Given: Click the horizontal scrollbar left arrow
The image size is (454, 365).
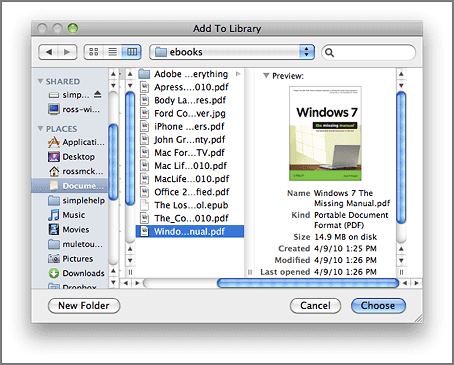Looking at the screenshot, I should 126,283.
